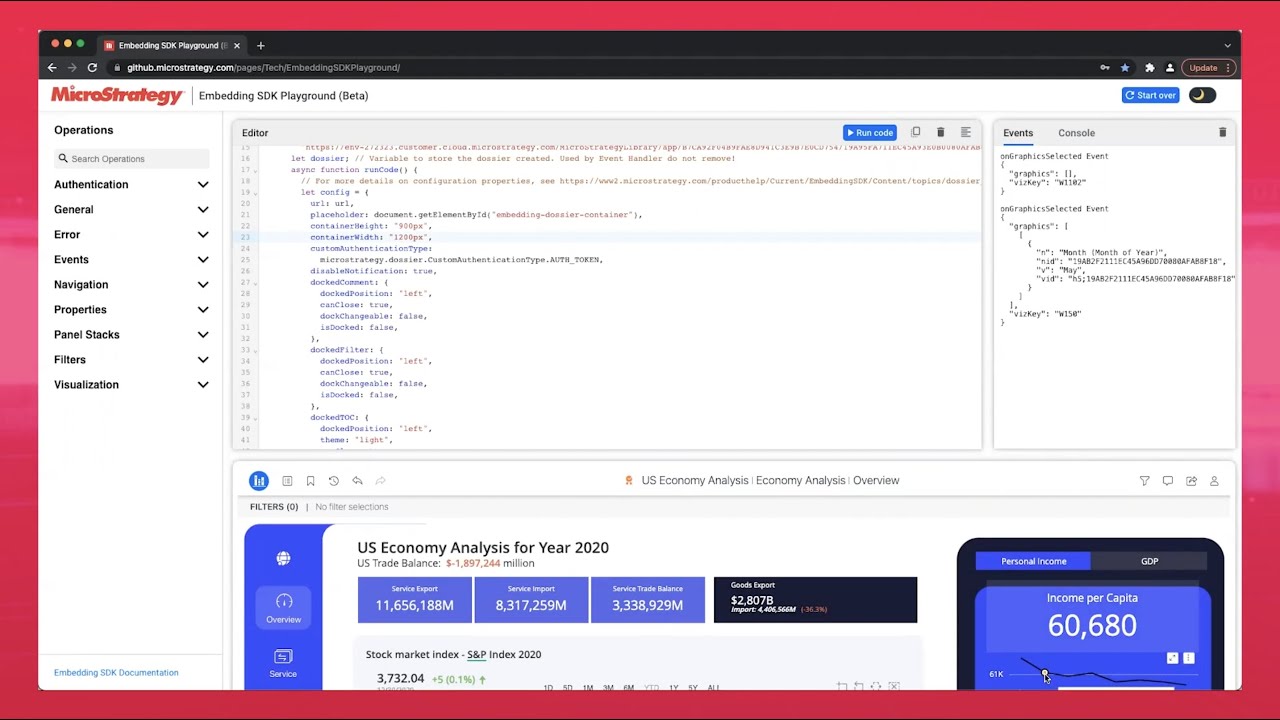Click the S&P link in stock market title
This screenshot has height=720, width=1280.
click(475, 654)
